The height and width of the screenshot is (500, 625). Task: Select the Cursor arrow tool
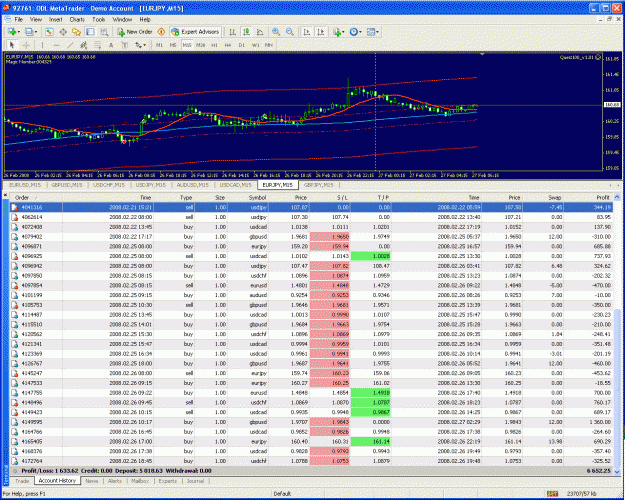click(12, 45)
